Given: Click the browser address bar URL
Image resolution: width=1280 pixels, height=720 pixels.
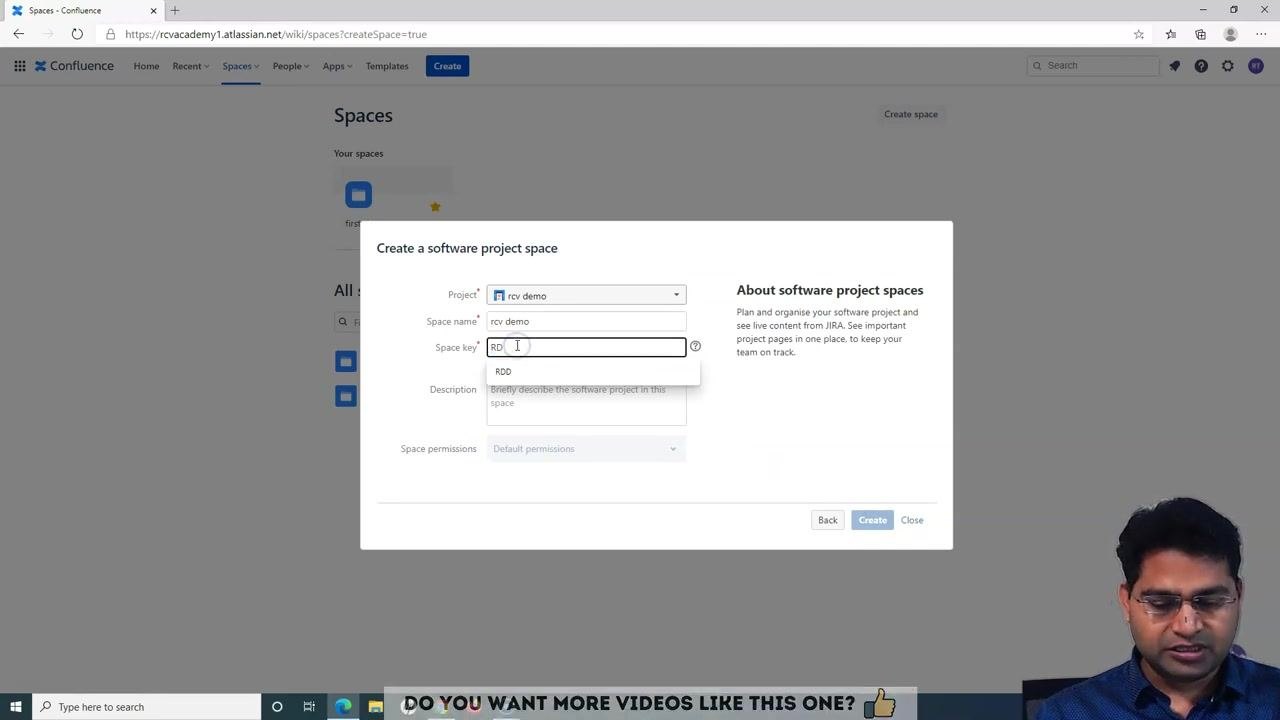Looking at the screenshot, I should [276, 34].
